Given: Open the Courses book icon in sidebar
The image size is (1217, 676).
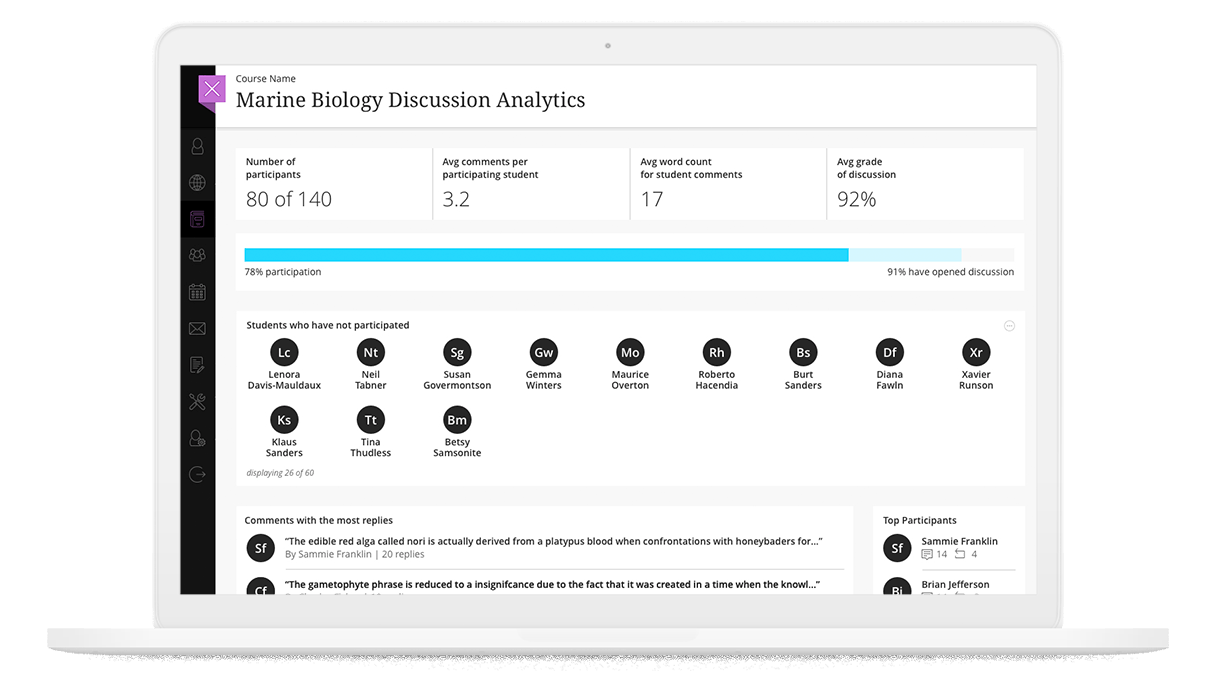Looking at the screenshot, I should coord(197,218).
